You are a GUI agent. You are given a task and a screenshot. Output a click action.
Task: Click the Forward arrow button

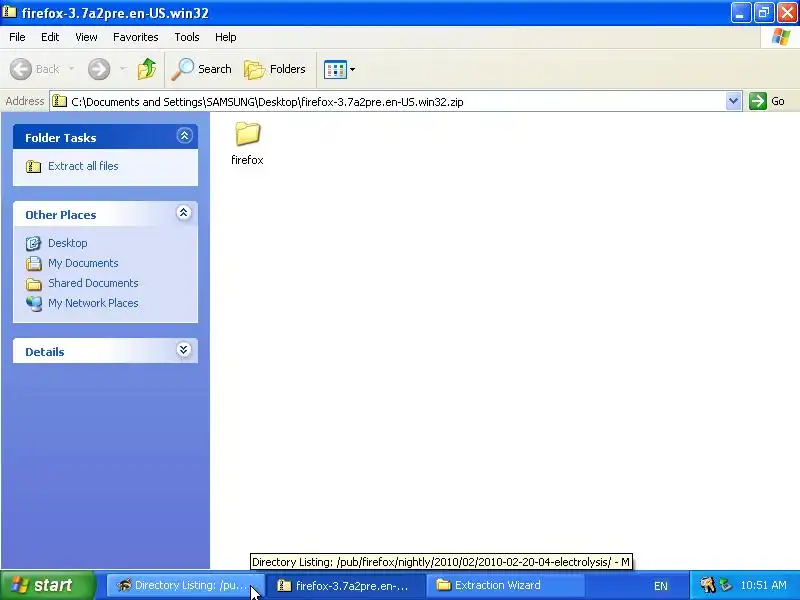click(x=99, y=69)
